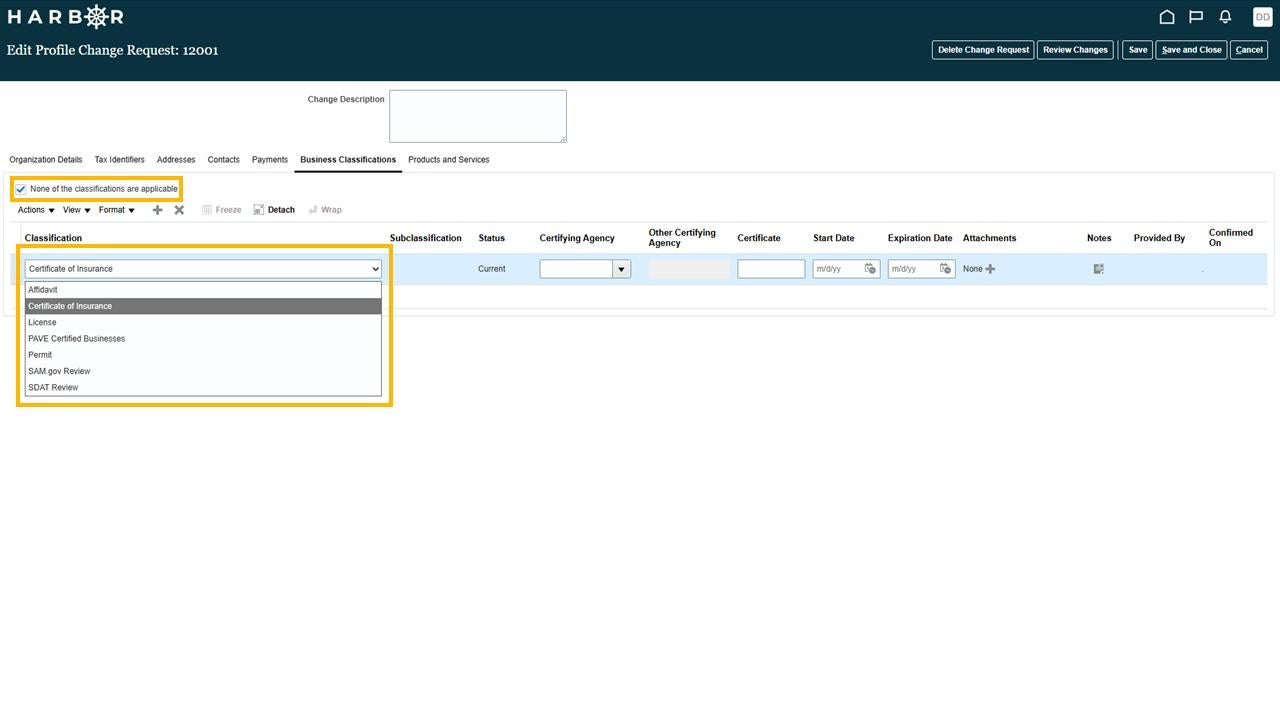The height and width of the screenshot is (720, 1280).
Task: Click Delete Change Request button
Action: [x=983, y=50]
